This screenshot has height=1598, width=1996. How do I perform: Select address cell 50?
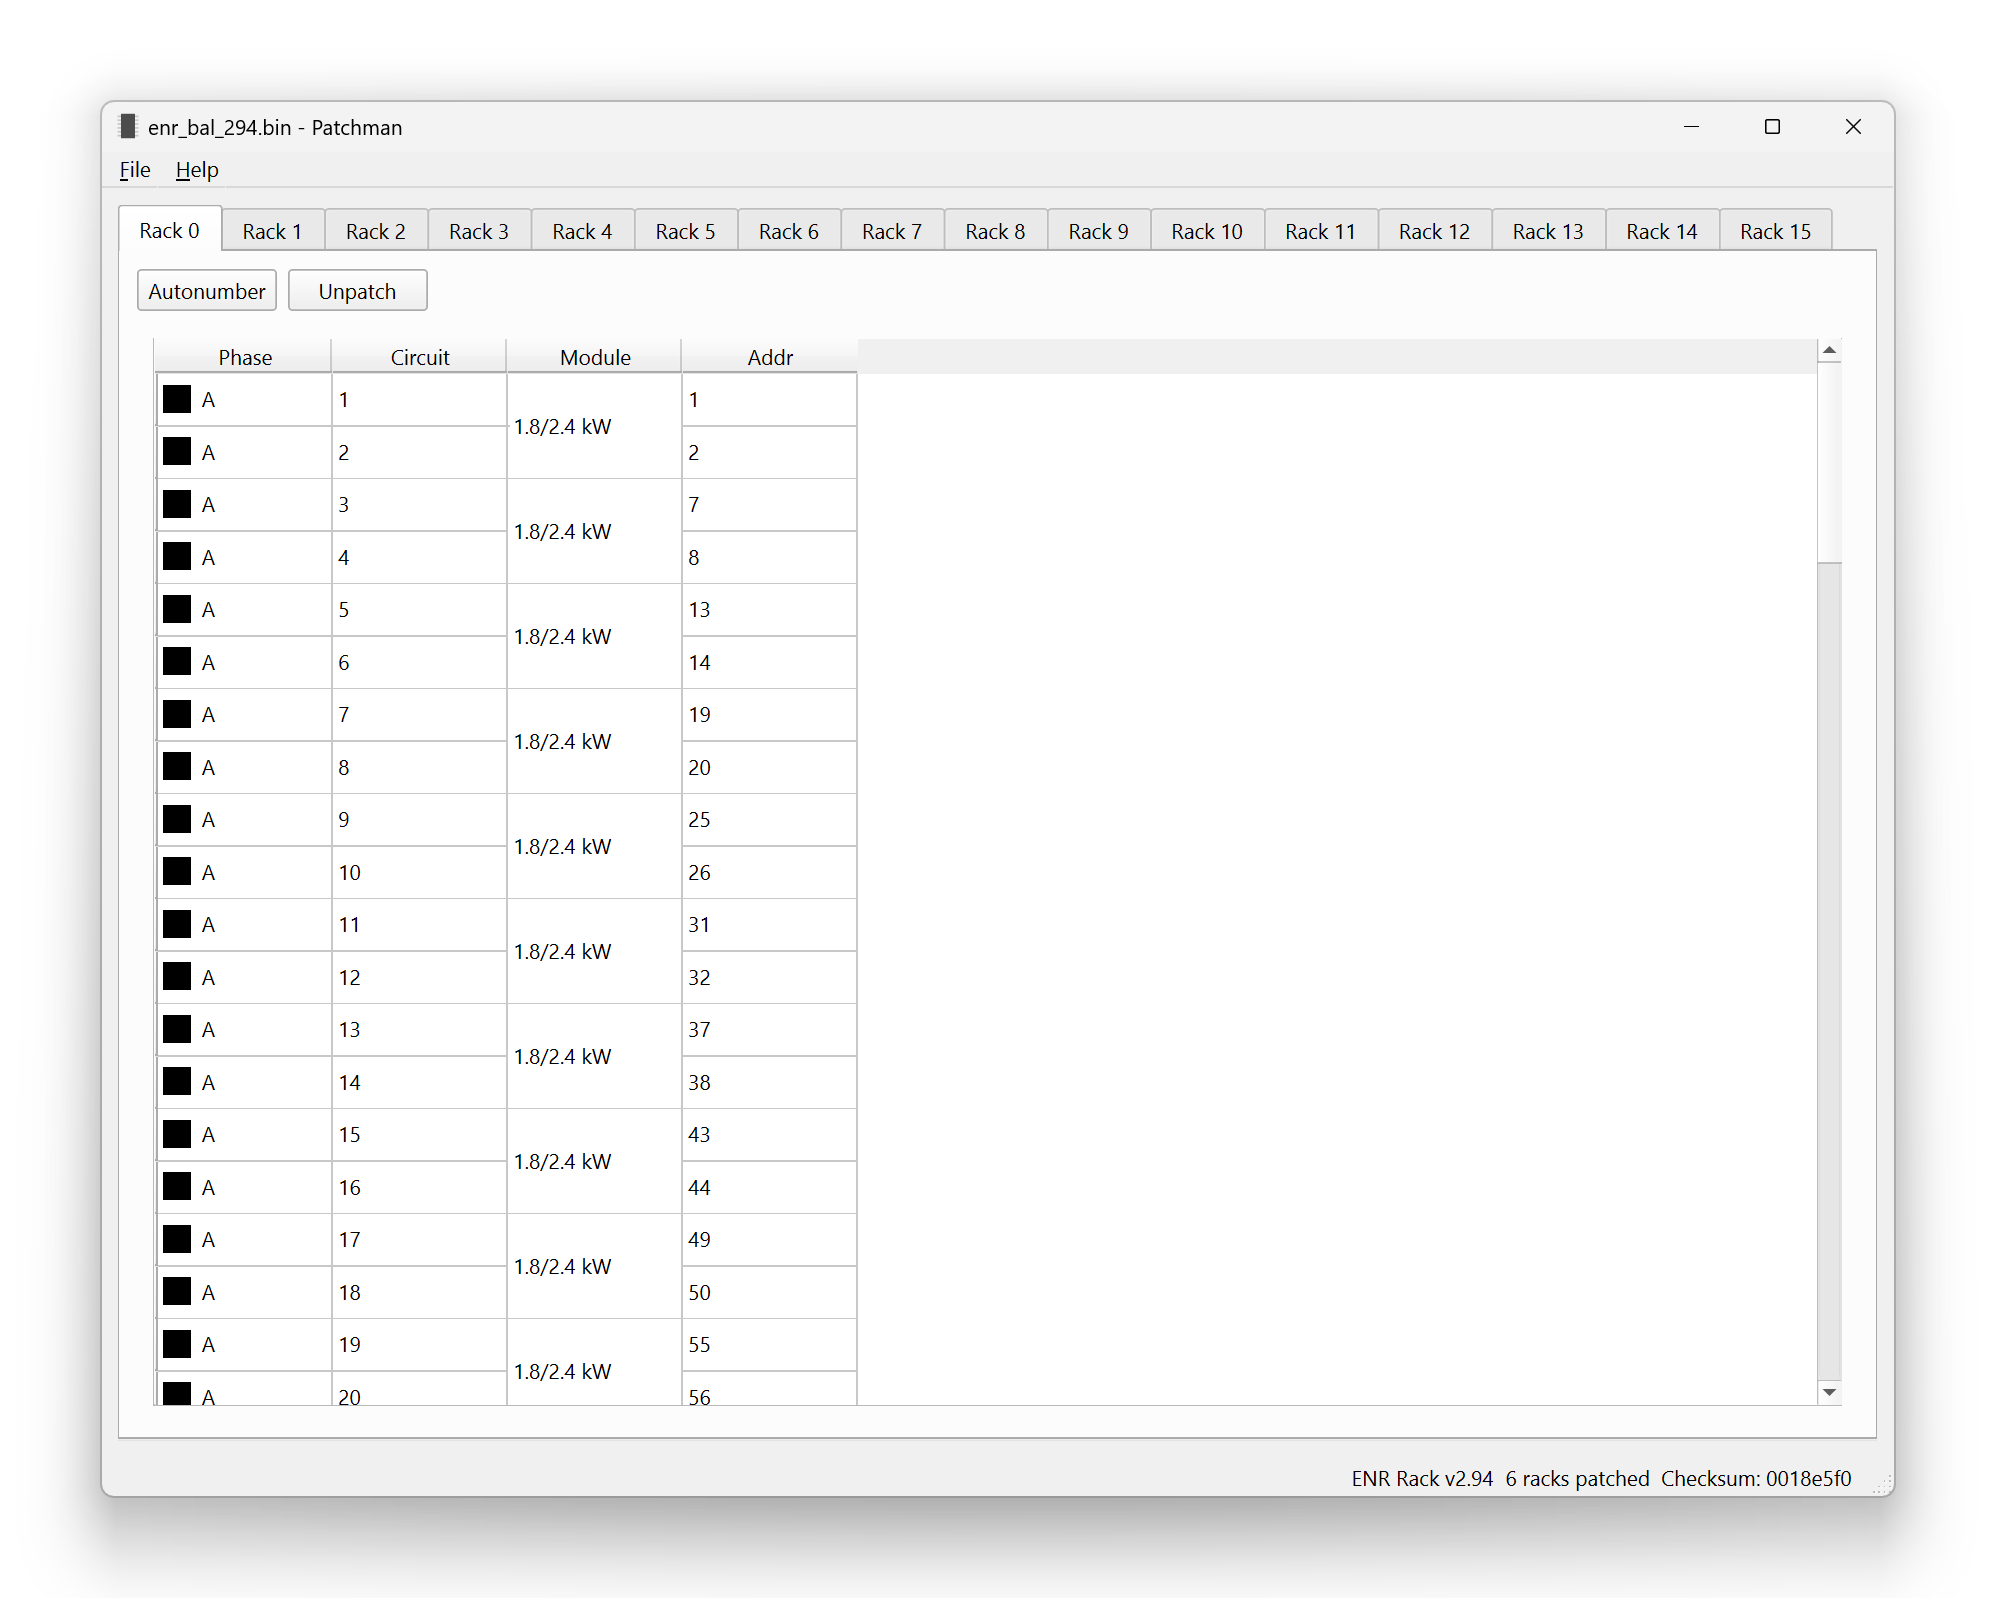[769, 1293]
